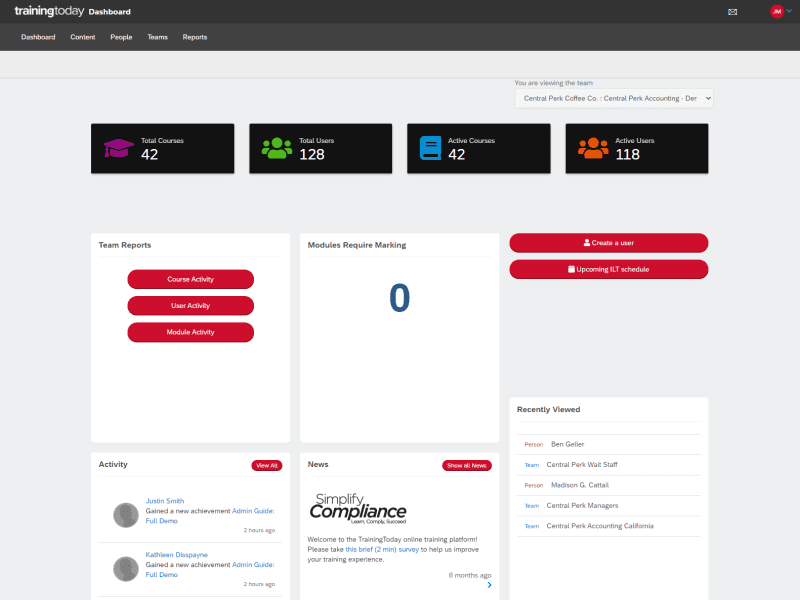Viewport: 800px width, 600px height.
Task: Click Show all News button
Action: tap(467, 465)
